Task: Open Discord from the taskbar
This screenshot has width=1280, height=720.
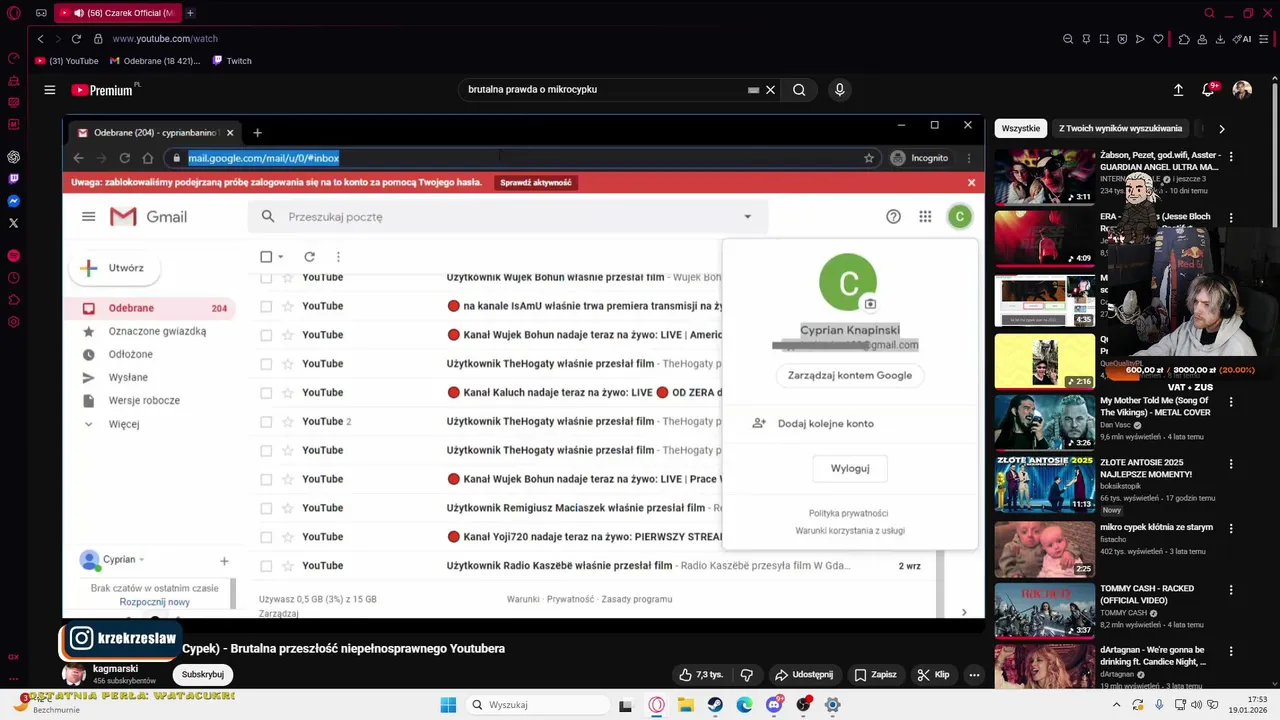Action: pos(774,705)
